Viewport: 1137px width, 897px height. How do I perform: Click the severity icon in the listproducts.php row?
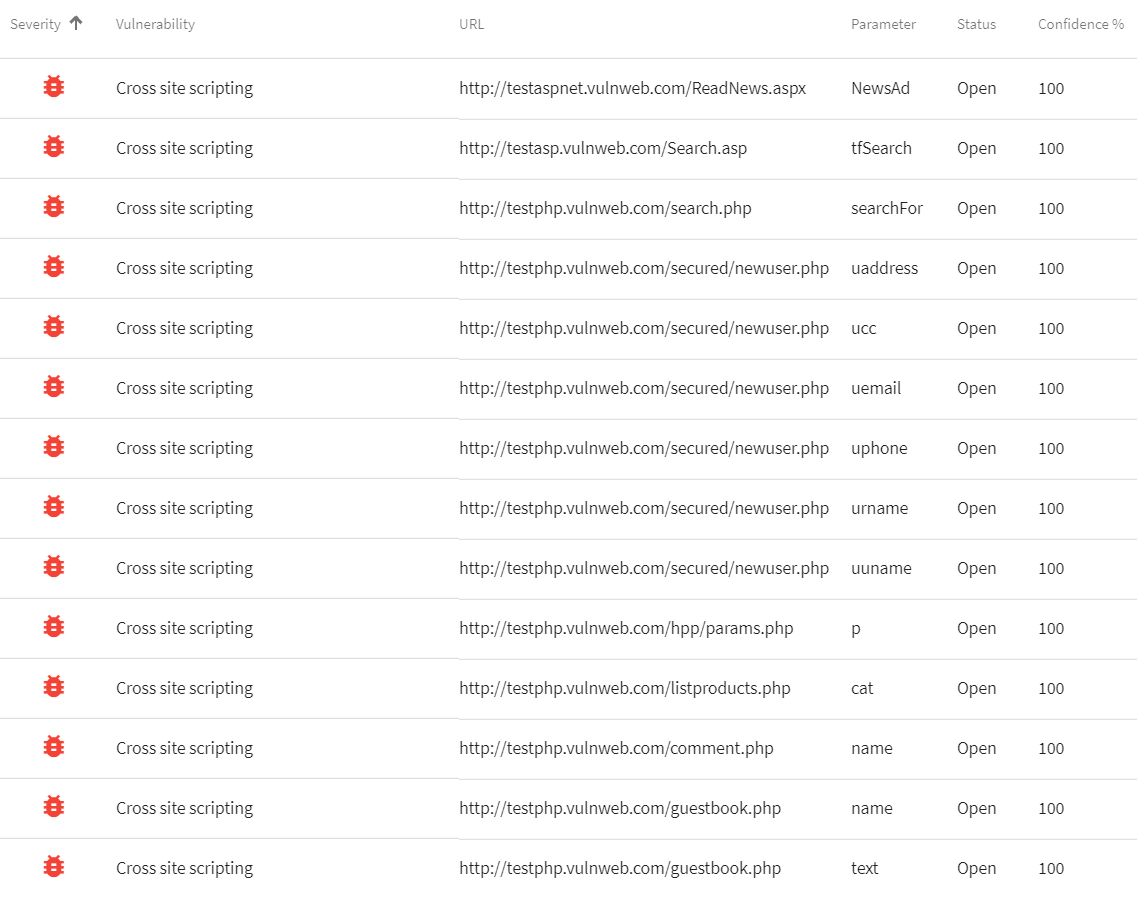pyautogui.click(x=54, y=688)
